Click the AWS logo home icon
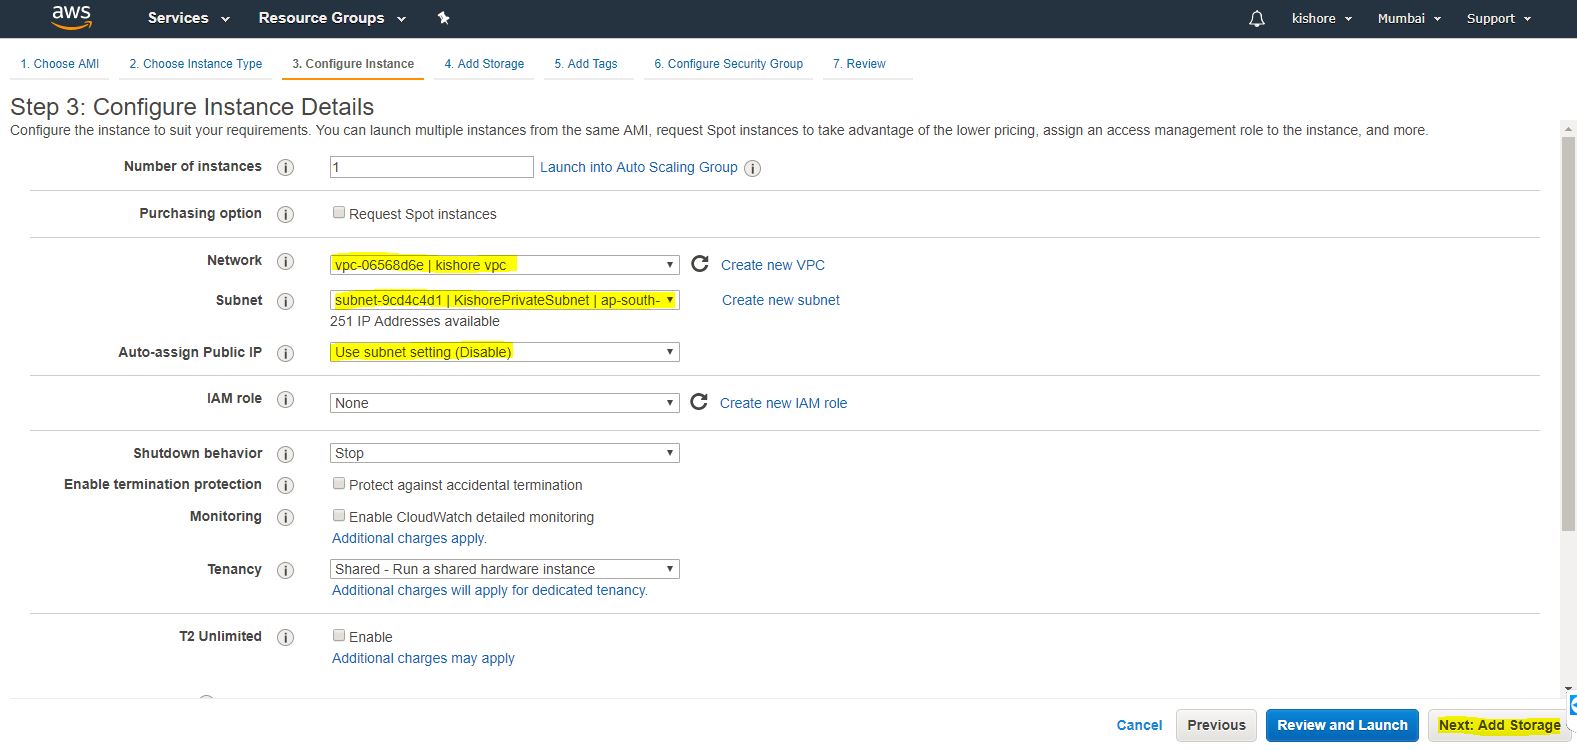Screen dimensions: 1577x750 pos(71,17)
